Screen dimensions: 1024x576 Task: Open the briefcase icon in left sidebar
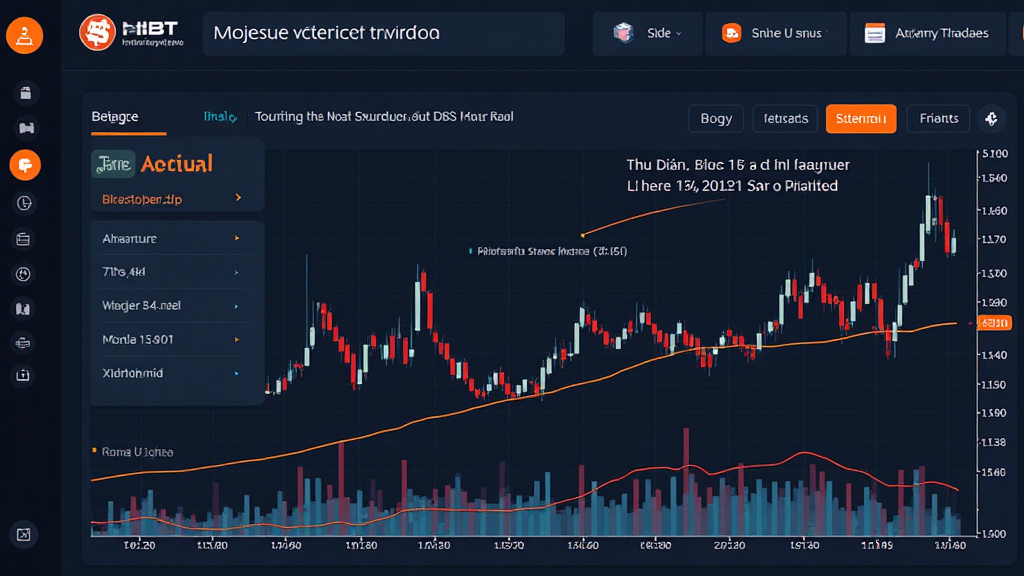coord(24,94)
